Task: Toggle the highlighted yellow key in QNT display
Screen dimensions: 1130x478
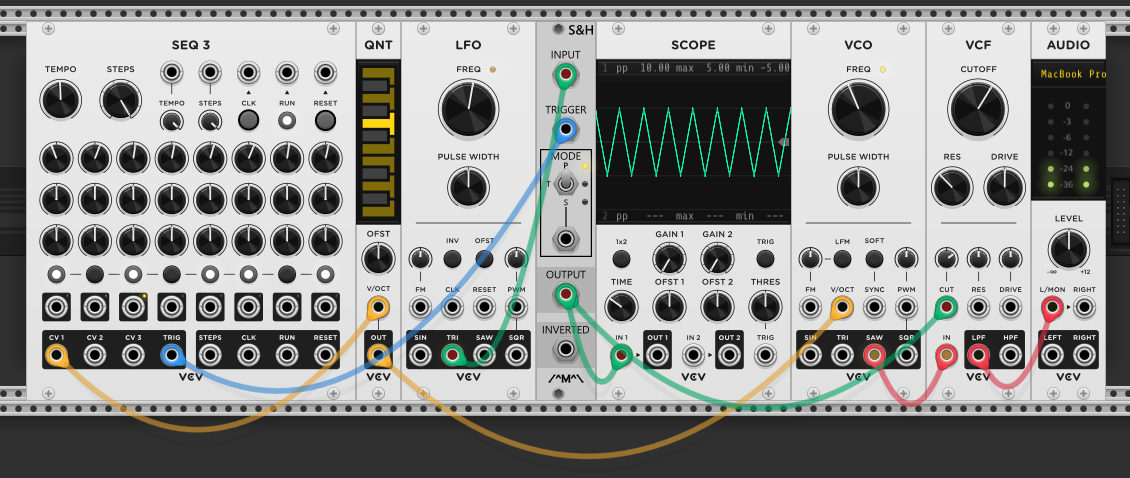Action: [378, 124]
